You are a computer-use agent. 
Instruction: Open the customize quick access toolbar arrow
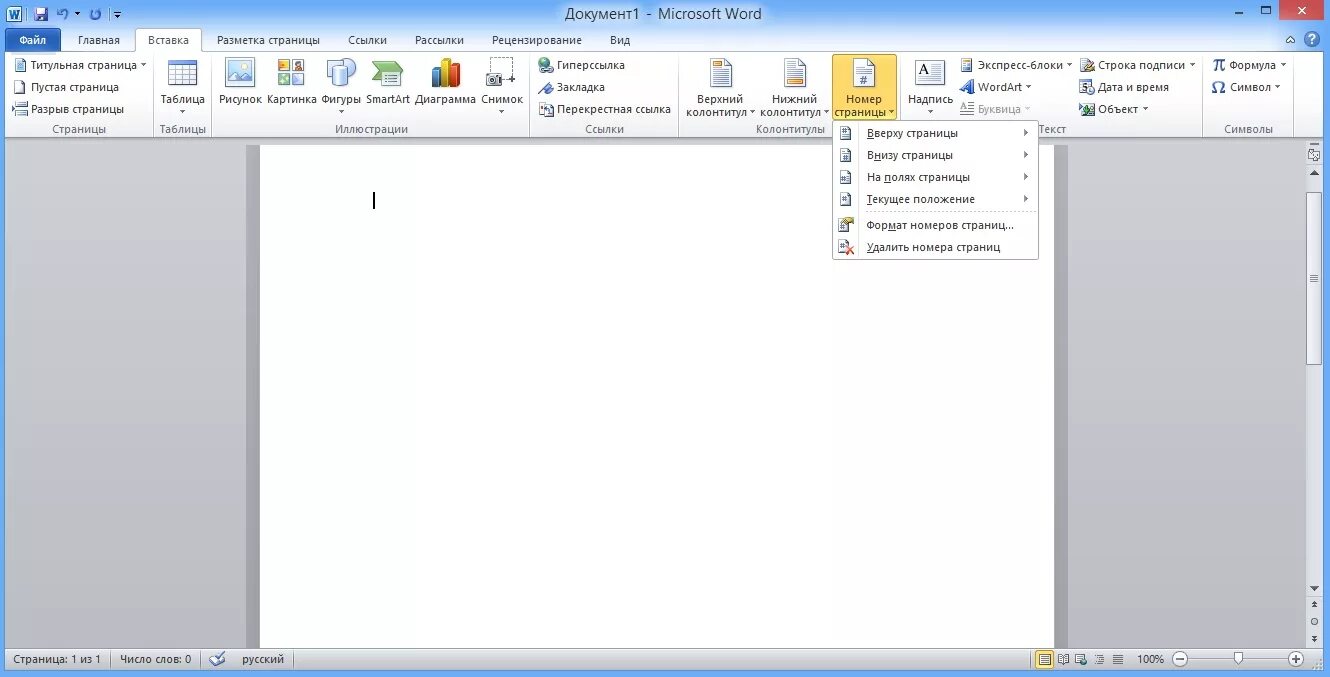pos(117,14)
